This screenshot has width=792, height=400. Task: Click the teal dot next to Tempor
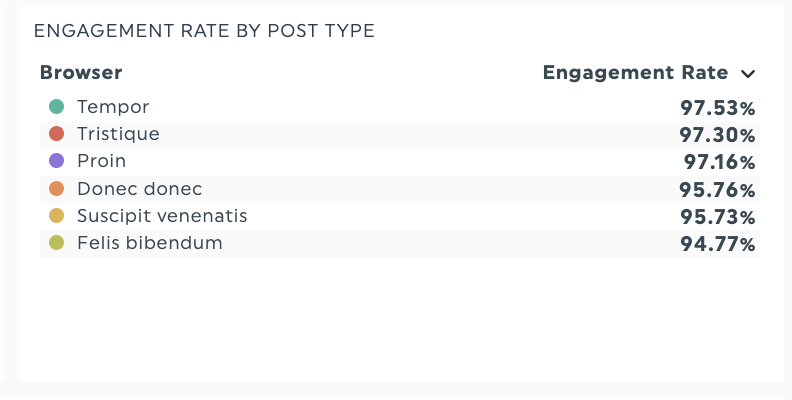[56, 107]
